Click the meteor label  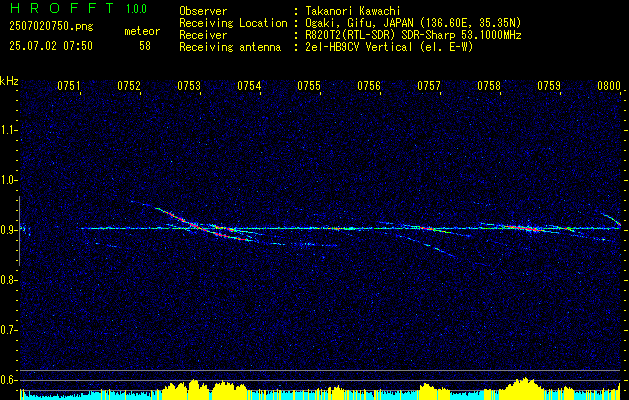click(142, 31)
